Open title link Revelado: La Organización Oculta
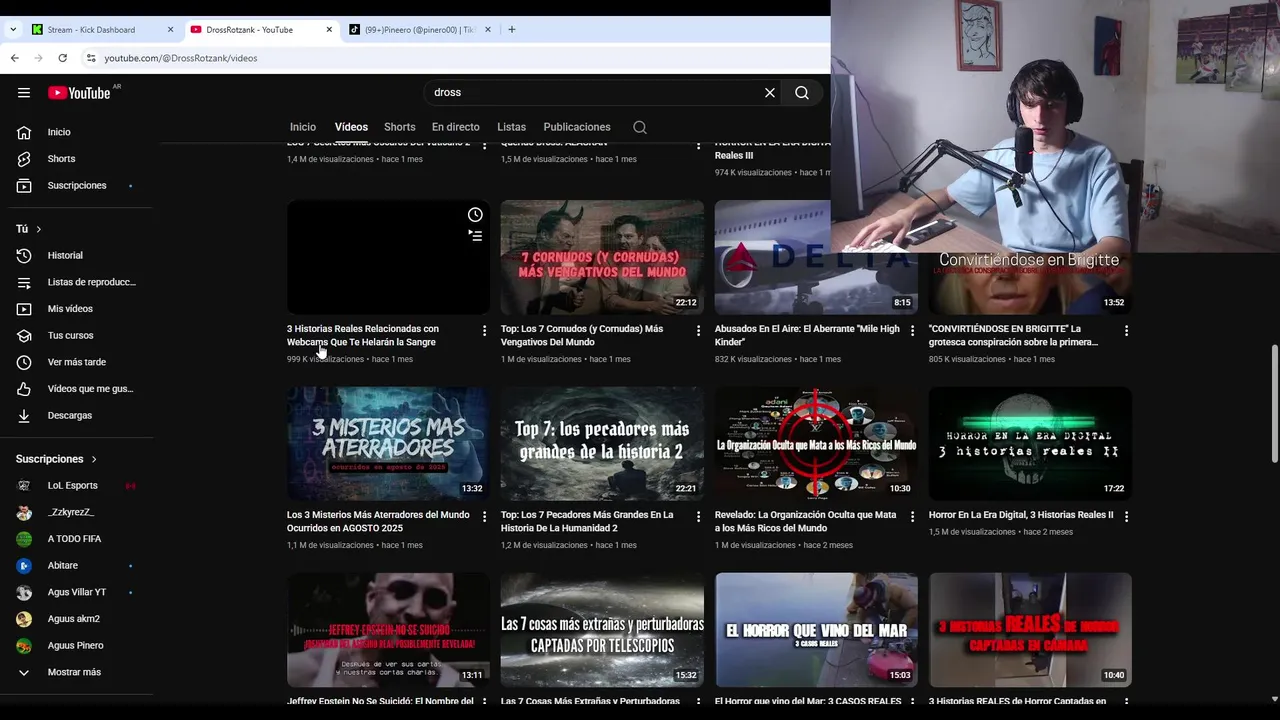This screenshot has height=720, width=1280. 806,522
